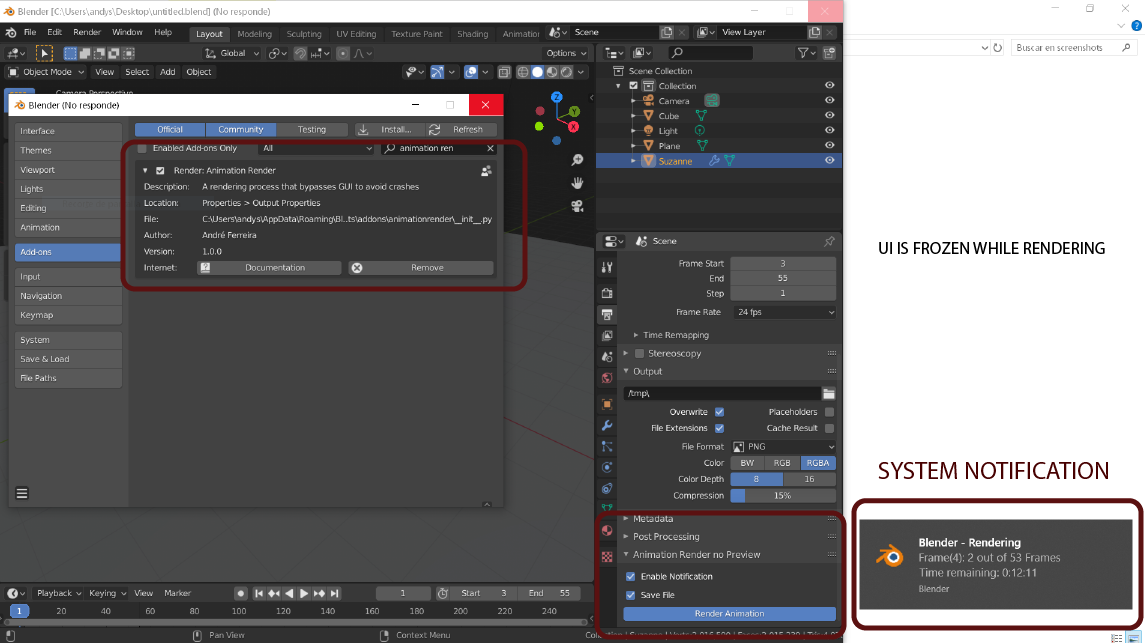
Task: Toggle the X-ray view icon
Action: click(x=504, y=72)
